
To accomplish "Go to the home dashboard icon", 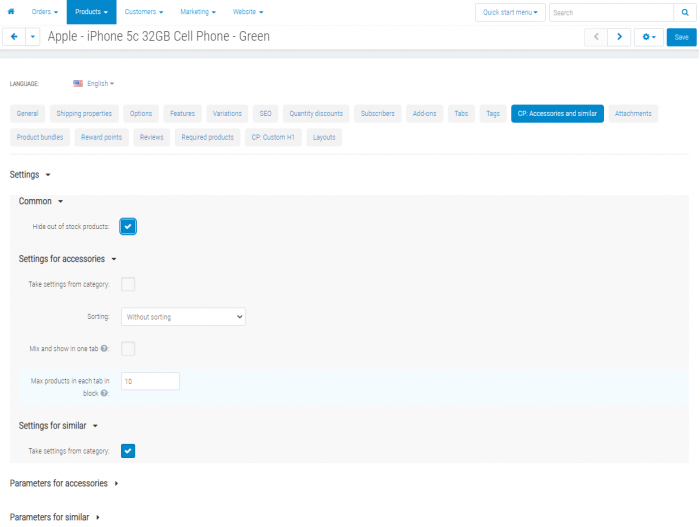I will [11, 12].
